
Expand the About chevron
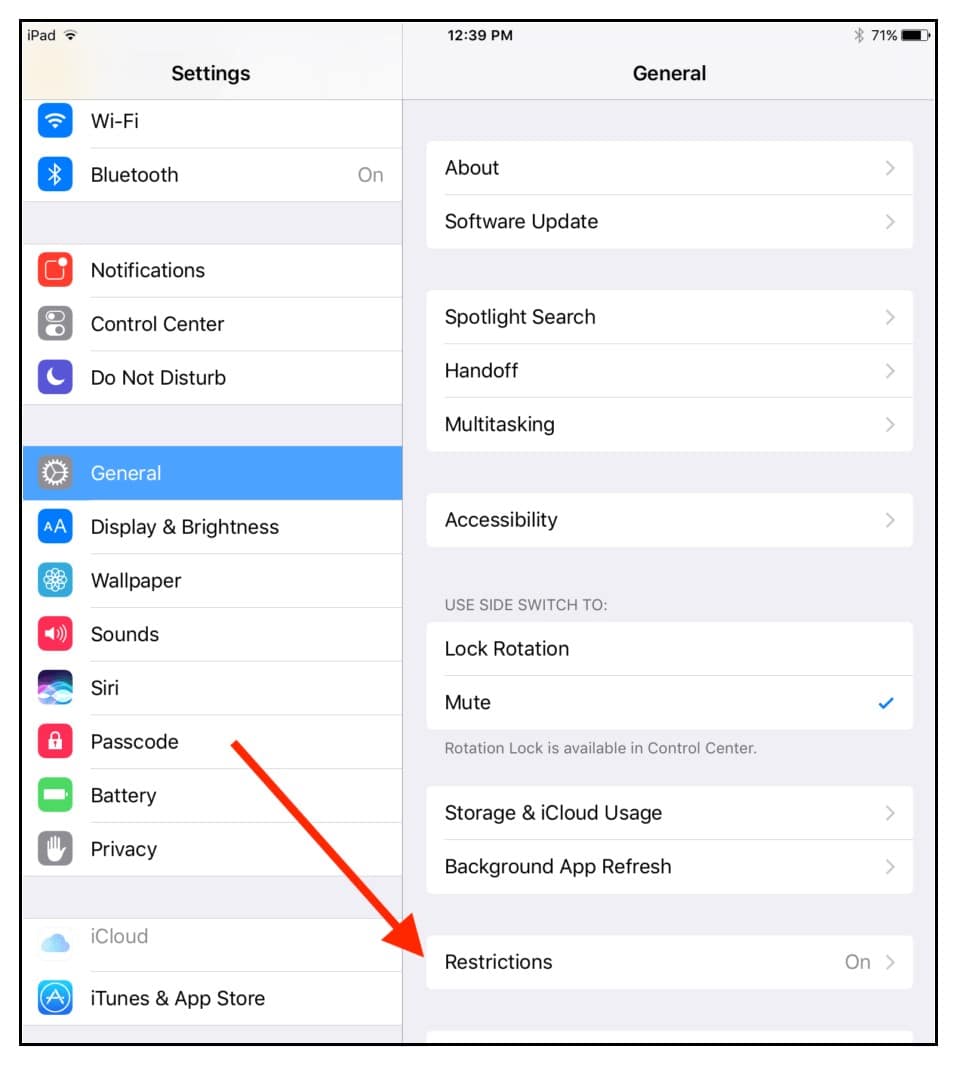tap(890, 168)
